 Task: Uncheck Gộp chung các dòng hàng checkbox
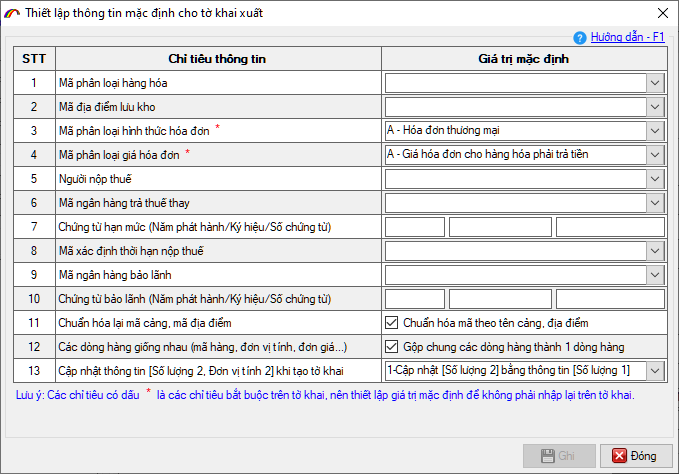click(392, 347)
